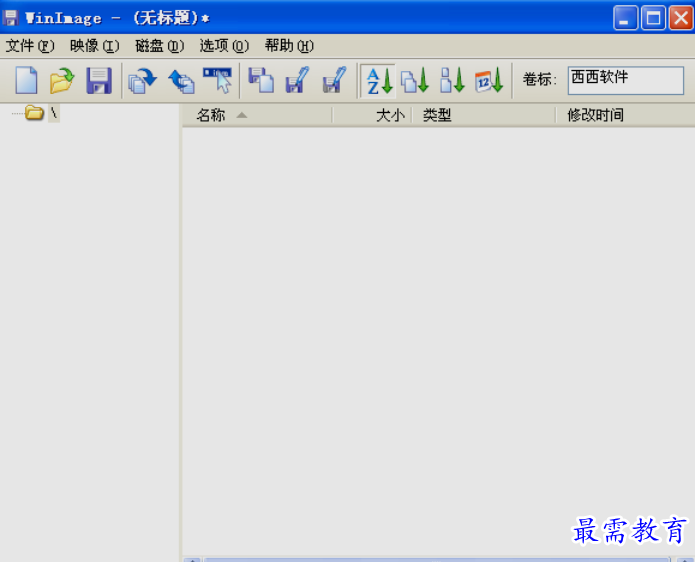
Task: Click the write disk toolbar icon
Action: click(x=181, y=81)
